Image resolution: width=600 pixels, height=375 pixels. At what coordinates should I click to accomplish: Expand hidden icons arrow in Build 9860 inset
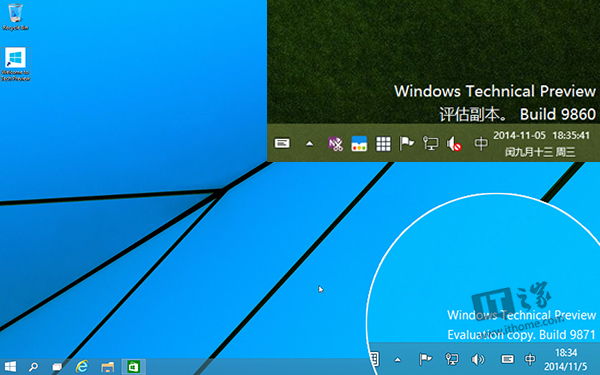310,144
